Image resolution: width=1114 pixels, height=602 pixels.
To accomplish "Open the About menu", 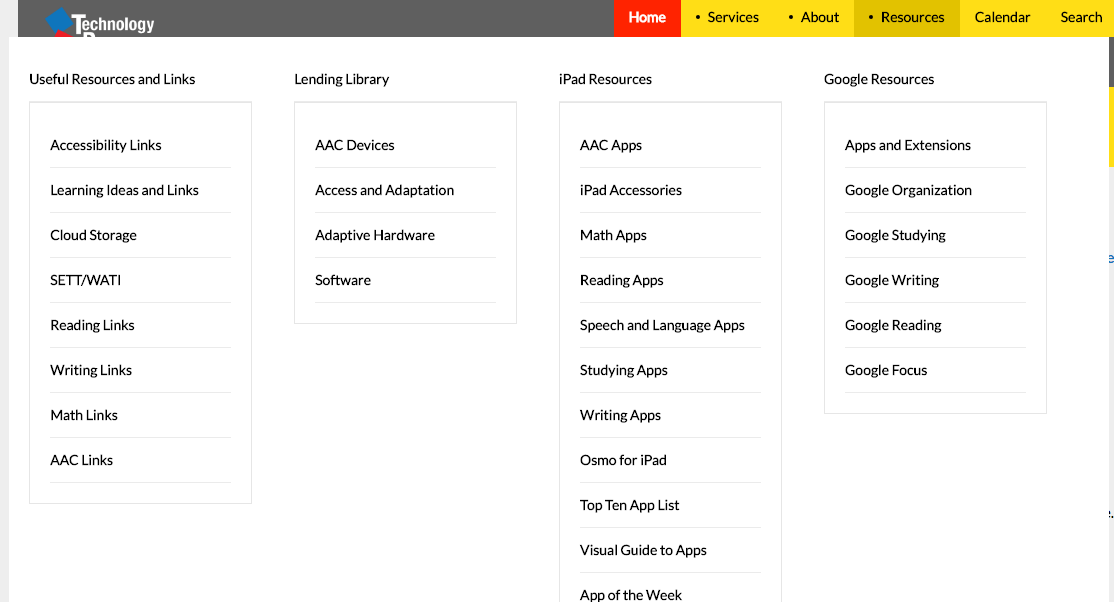I will coord(813,18).
